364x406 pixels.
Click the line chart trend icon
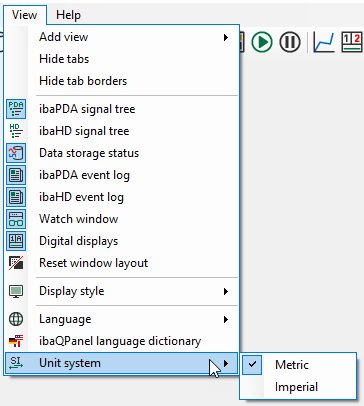(x=324, y=42)
